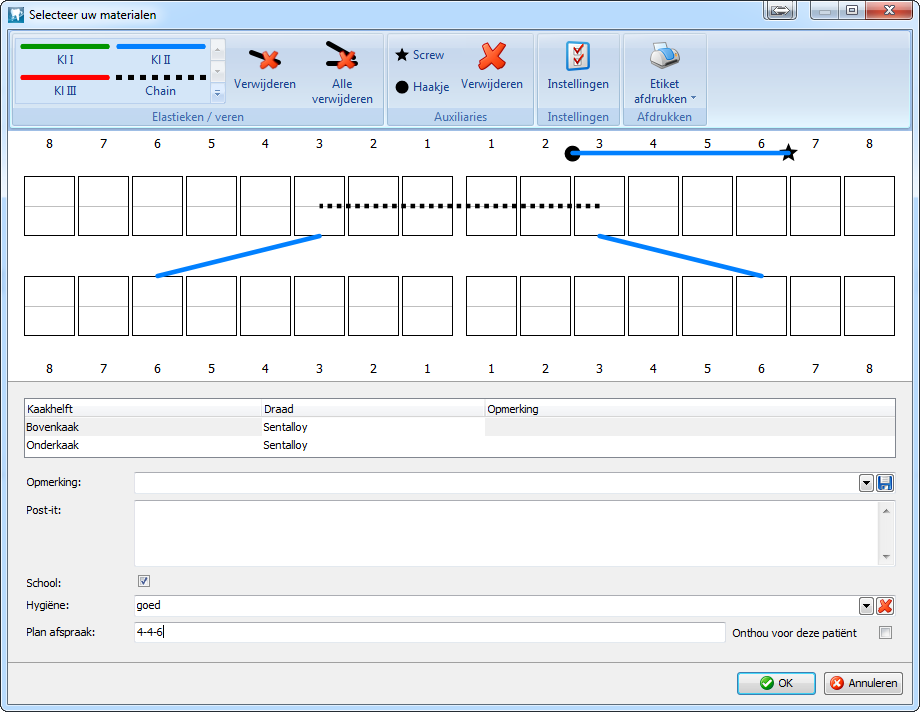Click the Opmerking column header in the table
The width and height of the screenshot is (920, 712).
690,409
